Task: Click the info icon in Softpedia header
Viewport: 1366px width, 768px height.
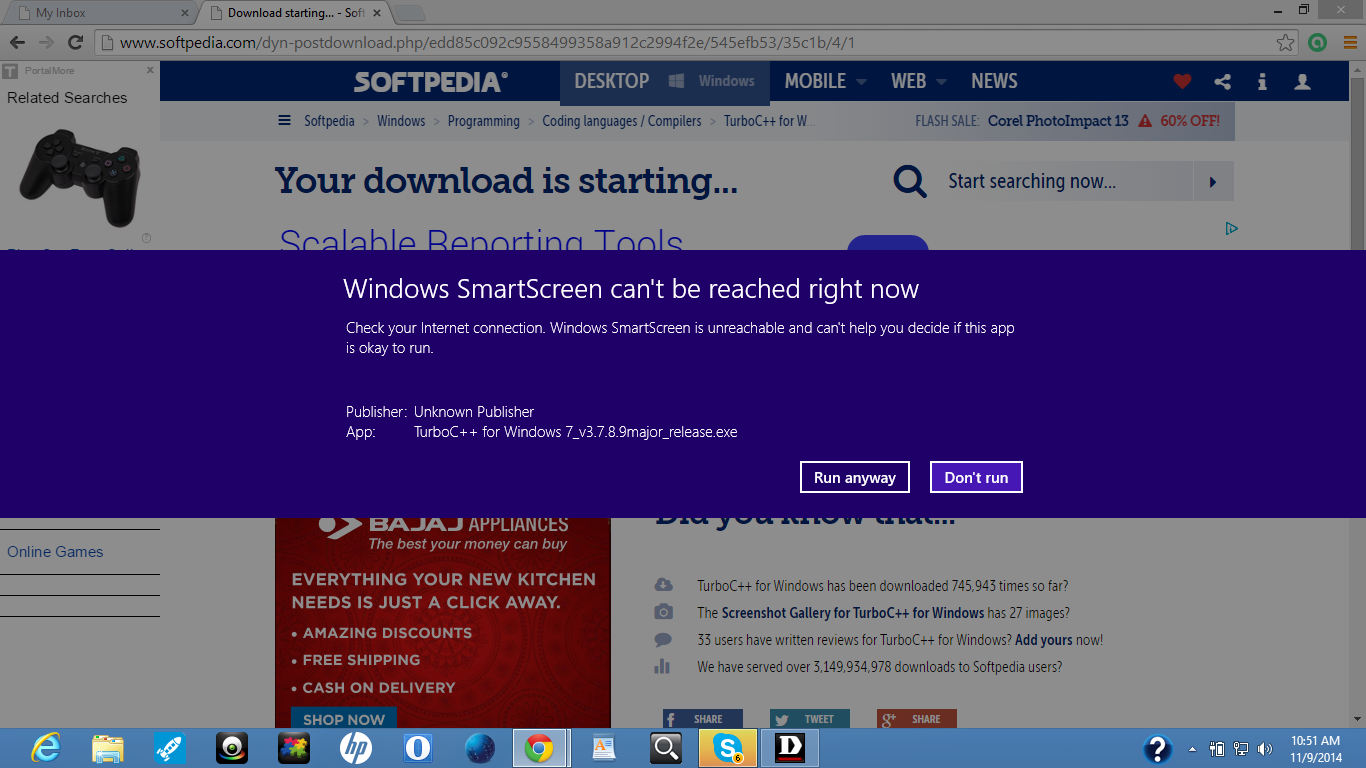Action: click(1262, 82)
